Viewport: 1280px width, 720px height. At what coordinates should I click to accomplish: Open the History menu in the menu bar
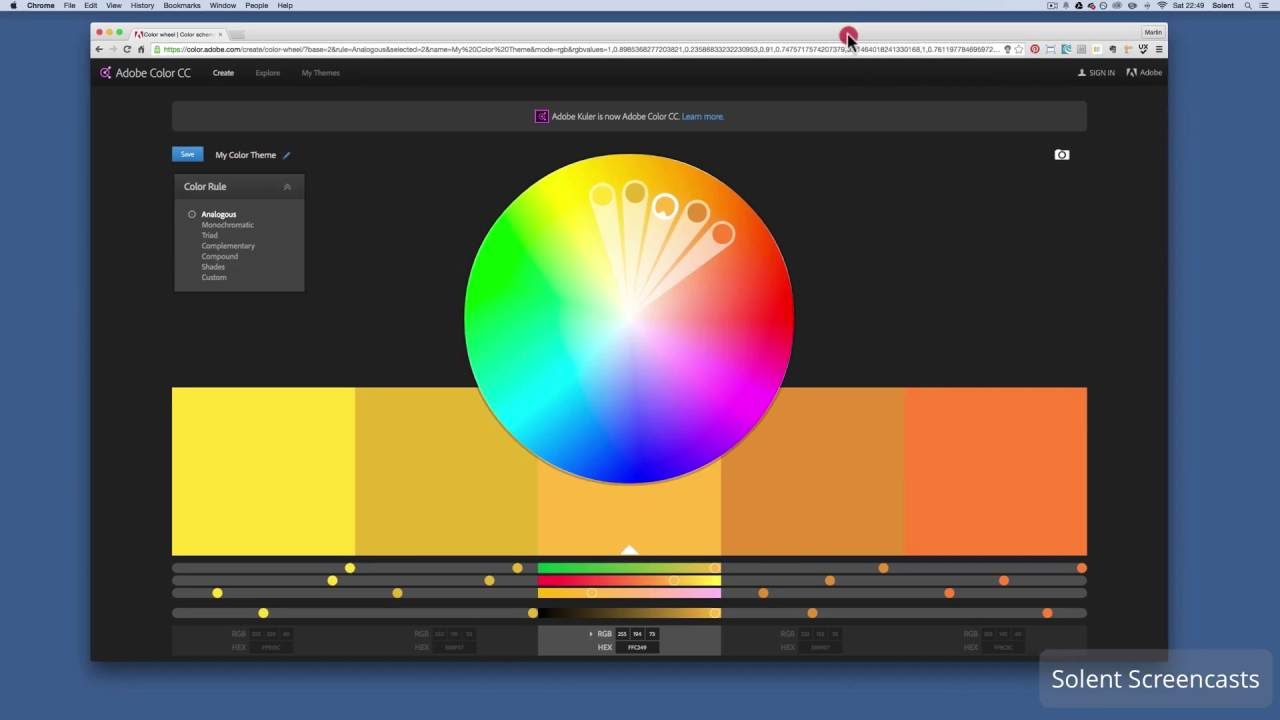point(142,6)
